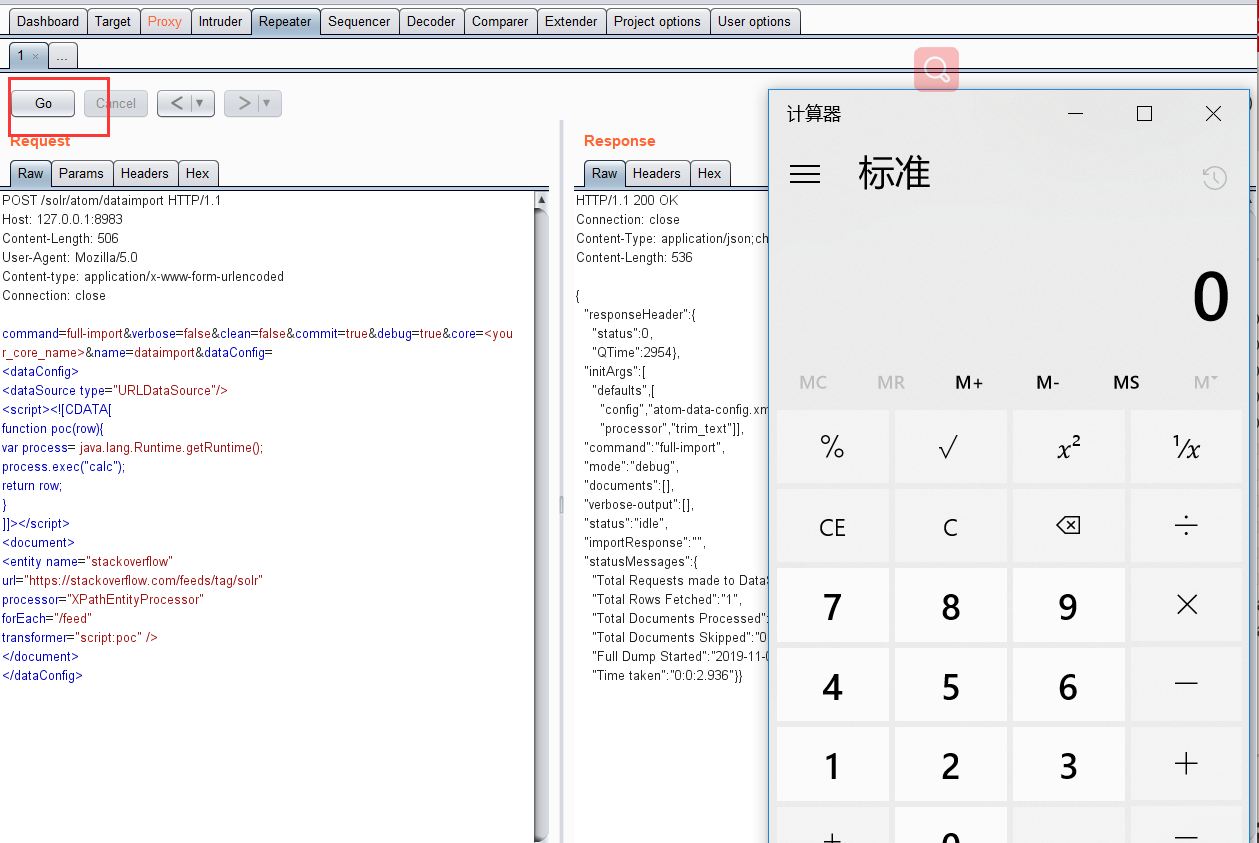Open the User options tab
Viewport: 1259px width, 843px height.
click(x=754, y=21)
